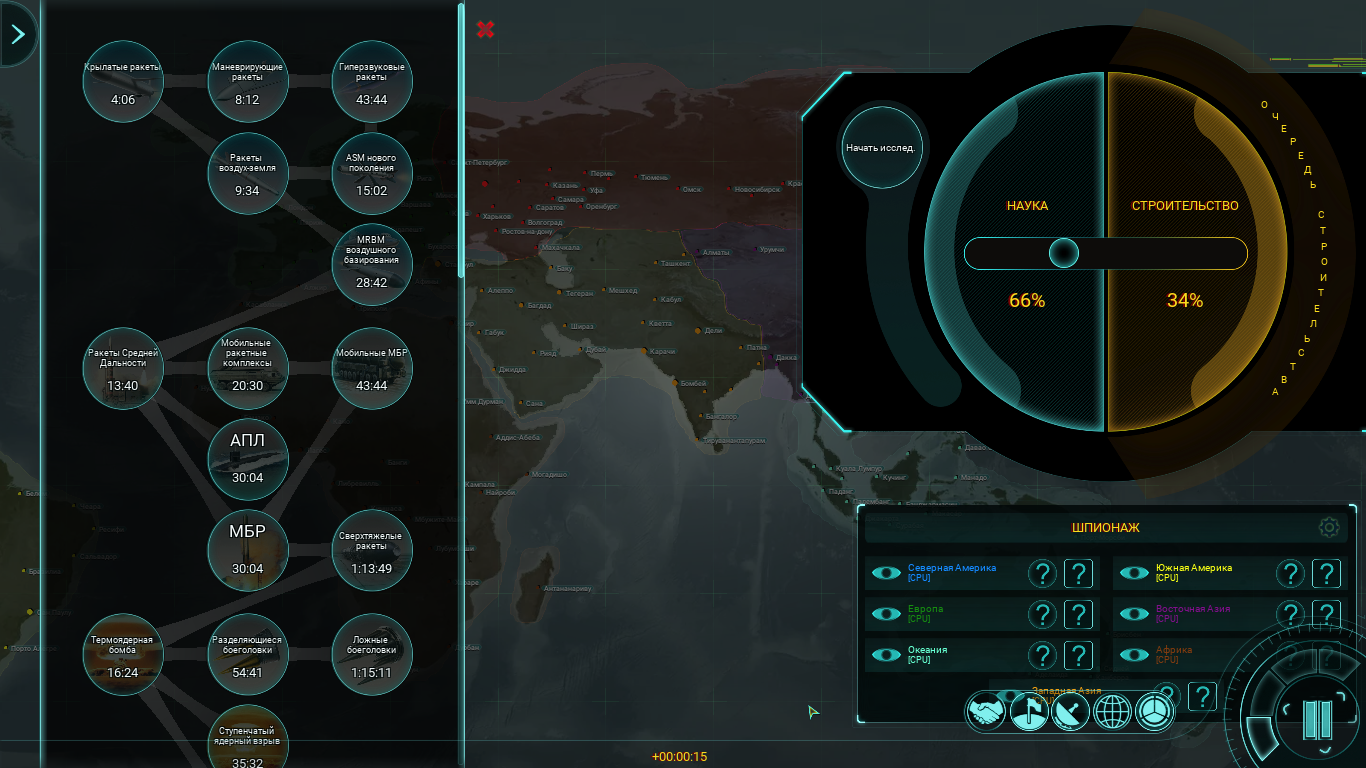Select ASM нового поколения research node
The image size is (1366, 768).
[372, 173]
